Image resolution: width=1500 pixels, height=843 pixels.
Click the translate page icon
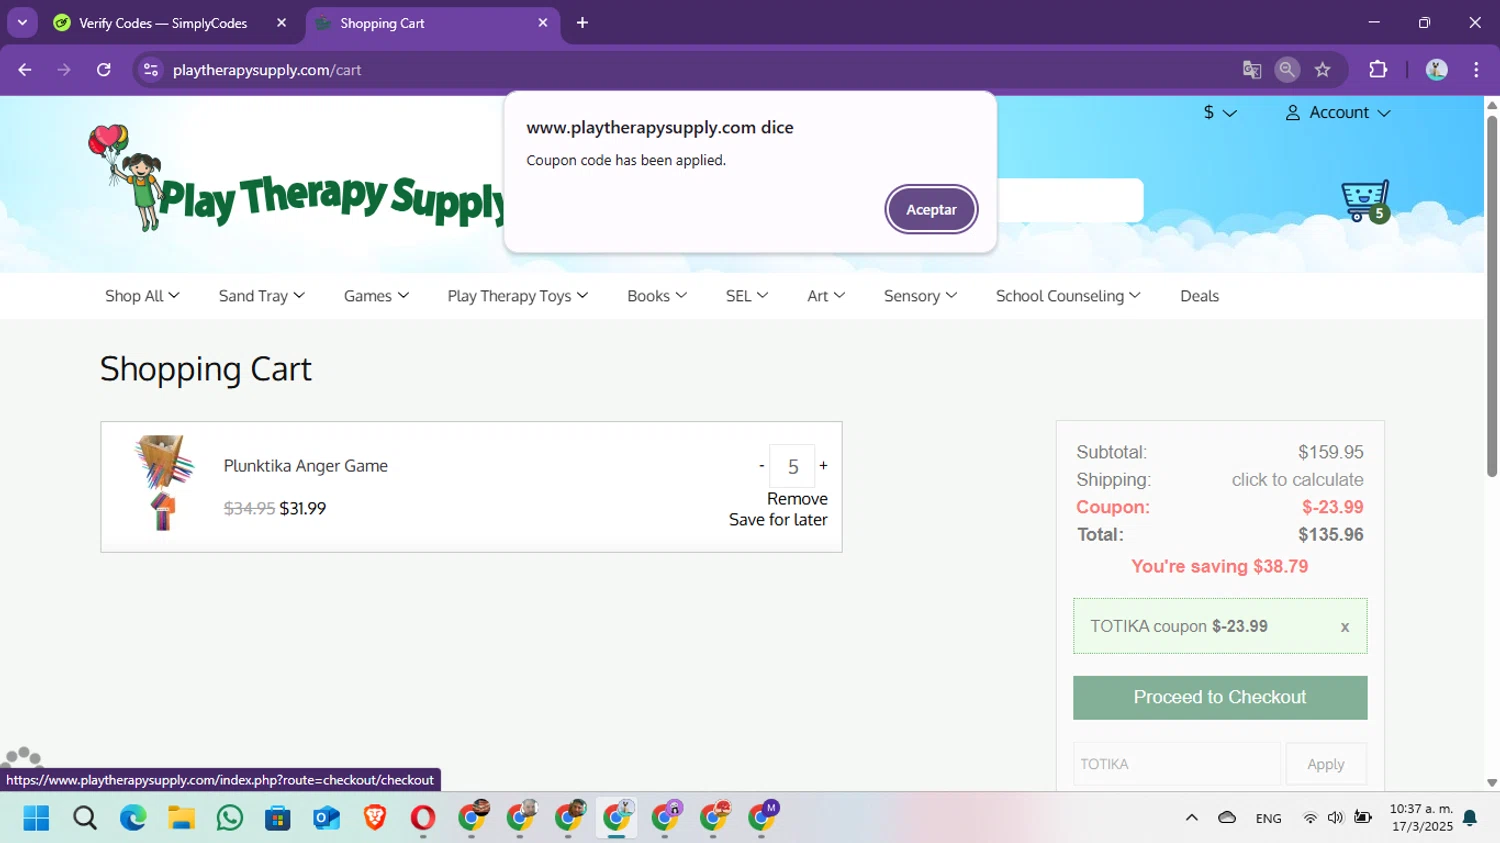point(1252,70)
